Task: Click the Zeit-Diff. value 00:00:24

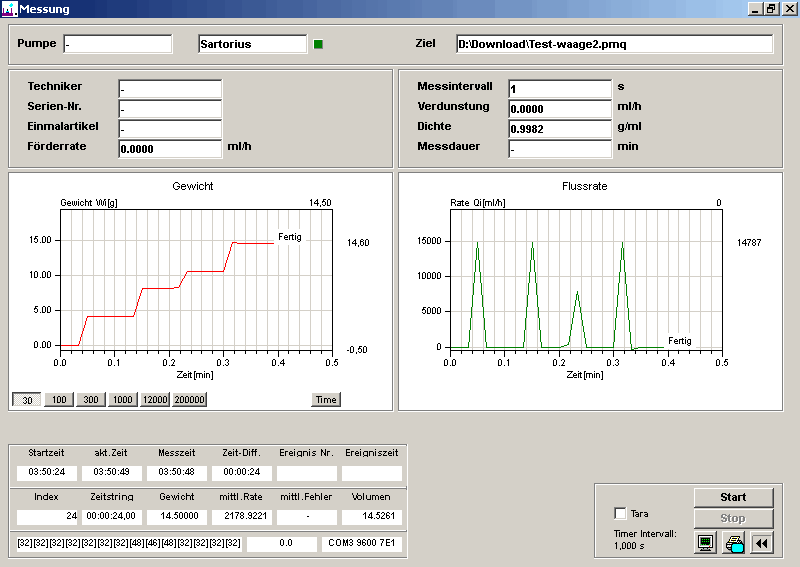Action: coord(241,472)
